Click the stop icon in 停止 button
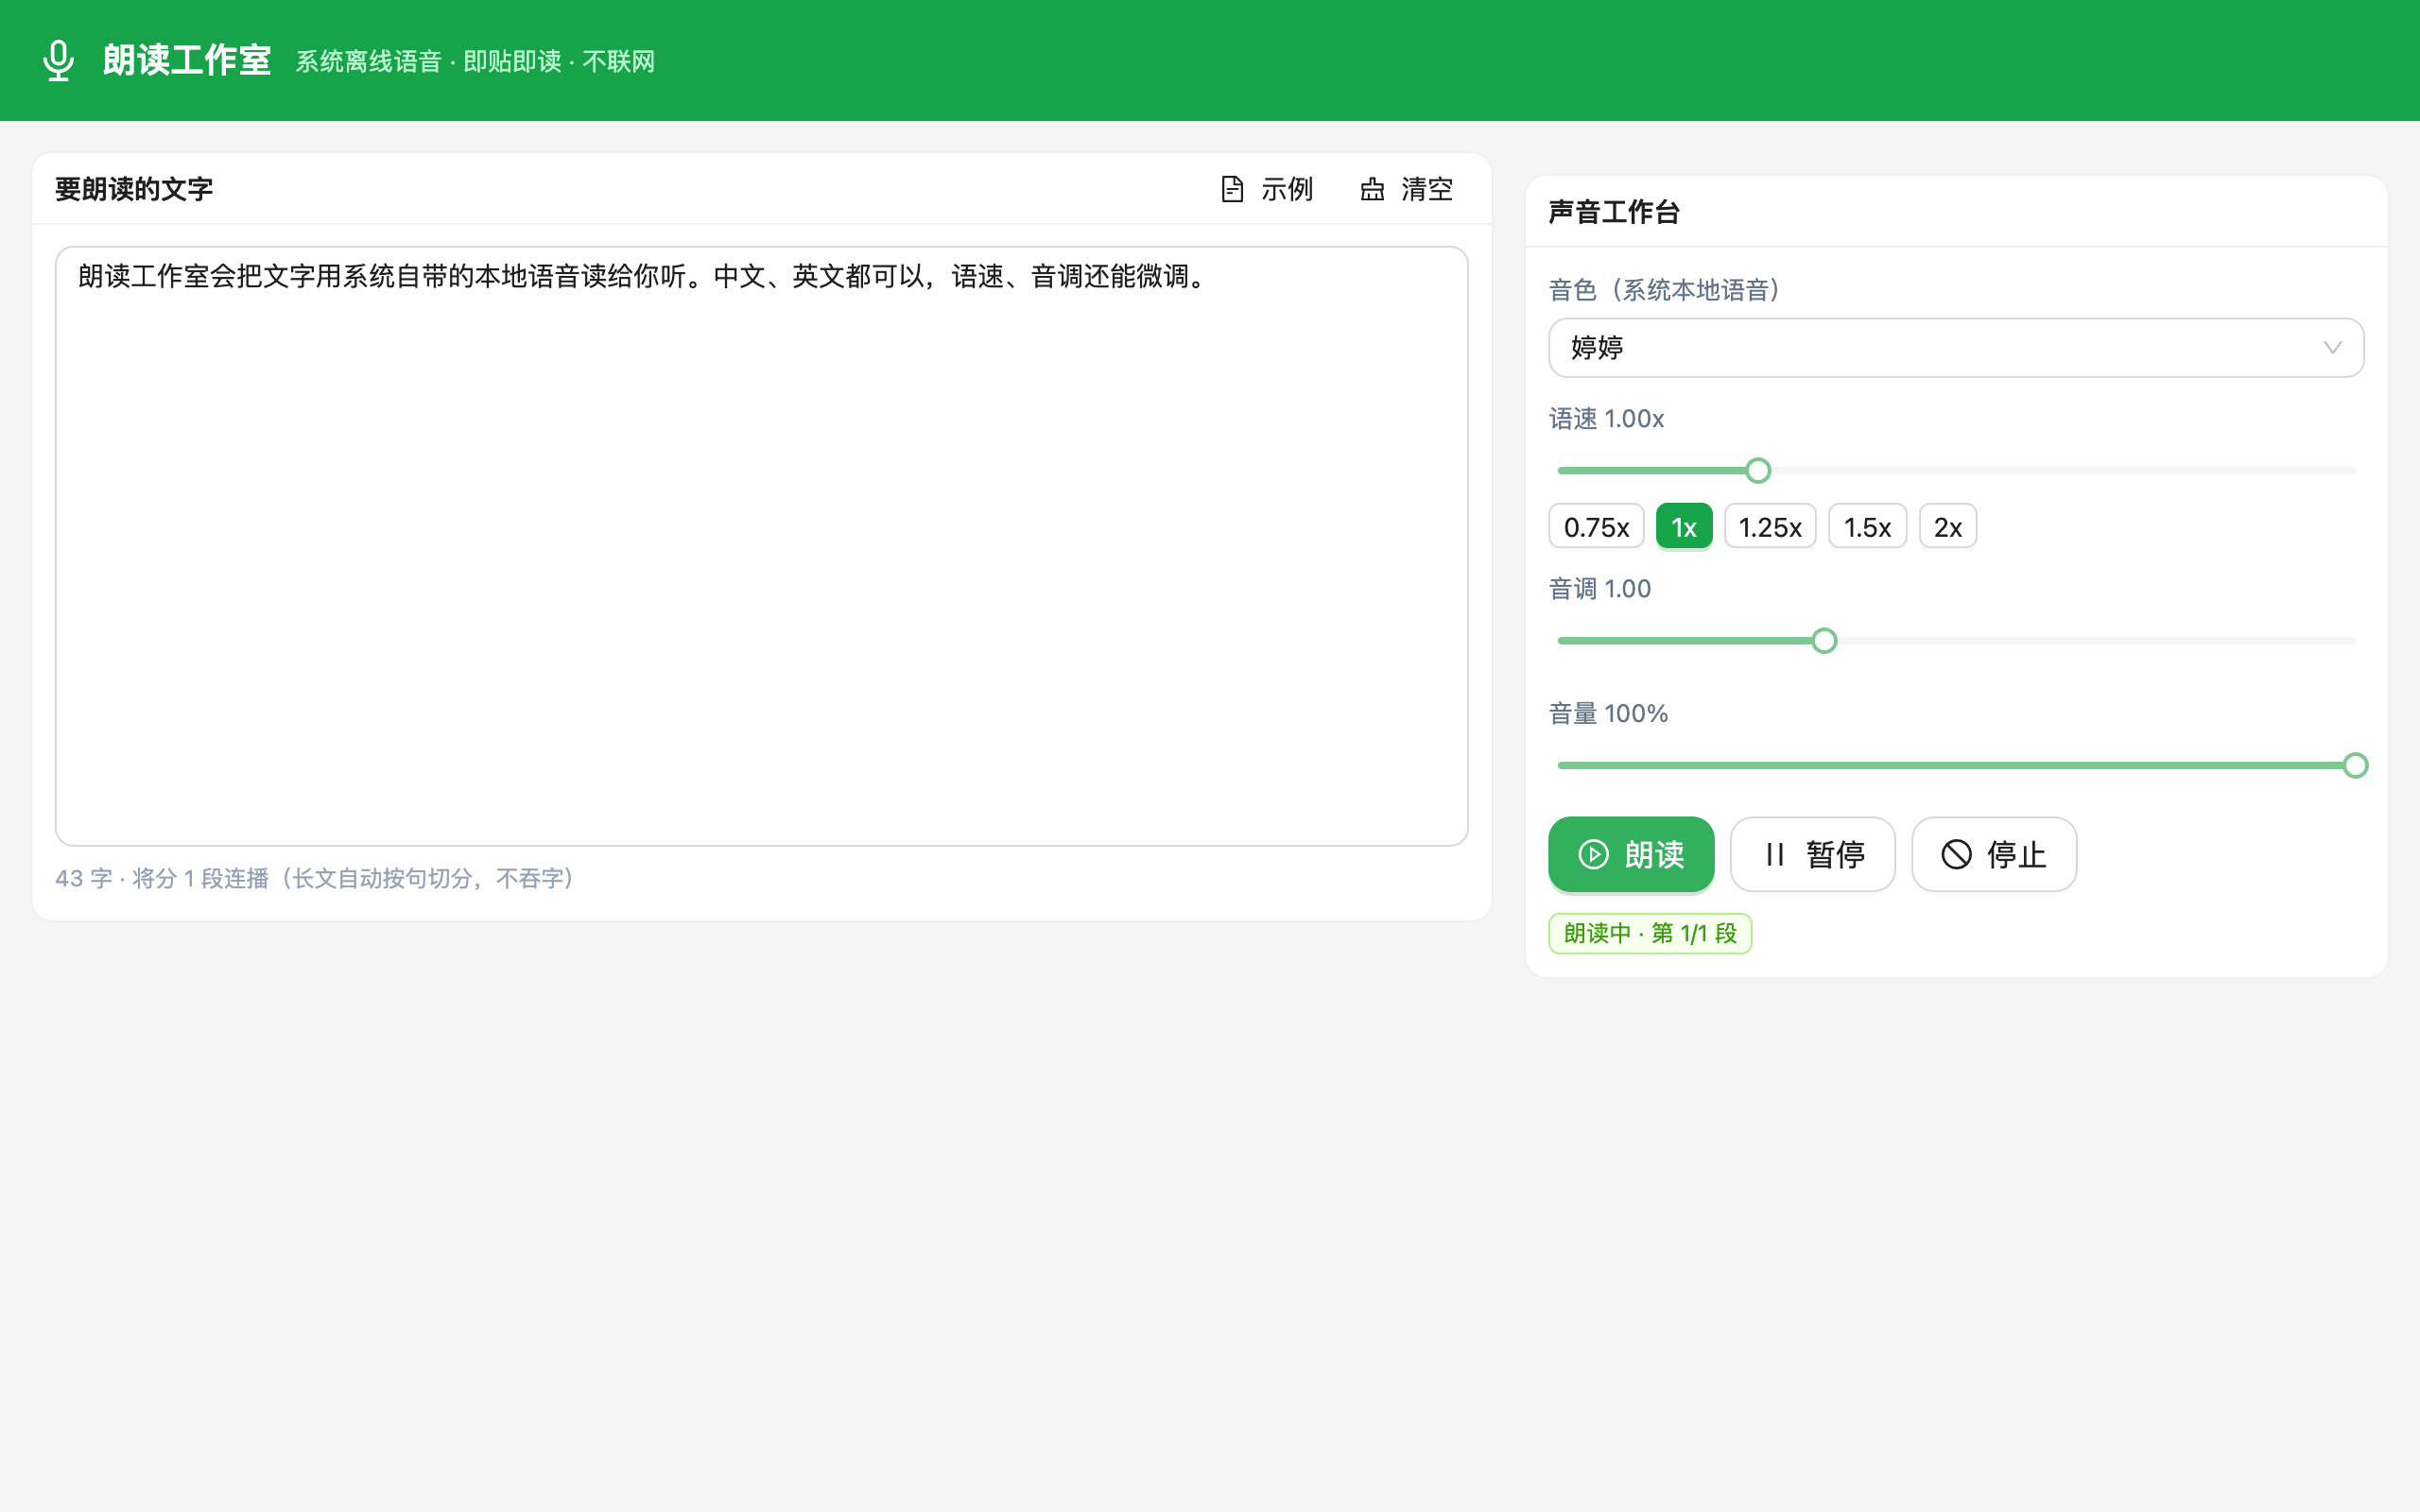The width and height of the screenshot is (2420, 1512). coord(1956,854)
